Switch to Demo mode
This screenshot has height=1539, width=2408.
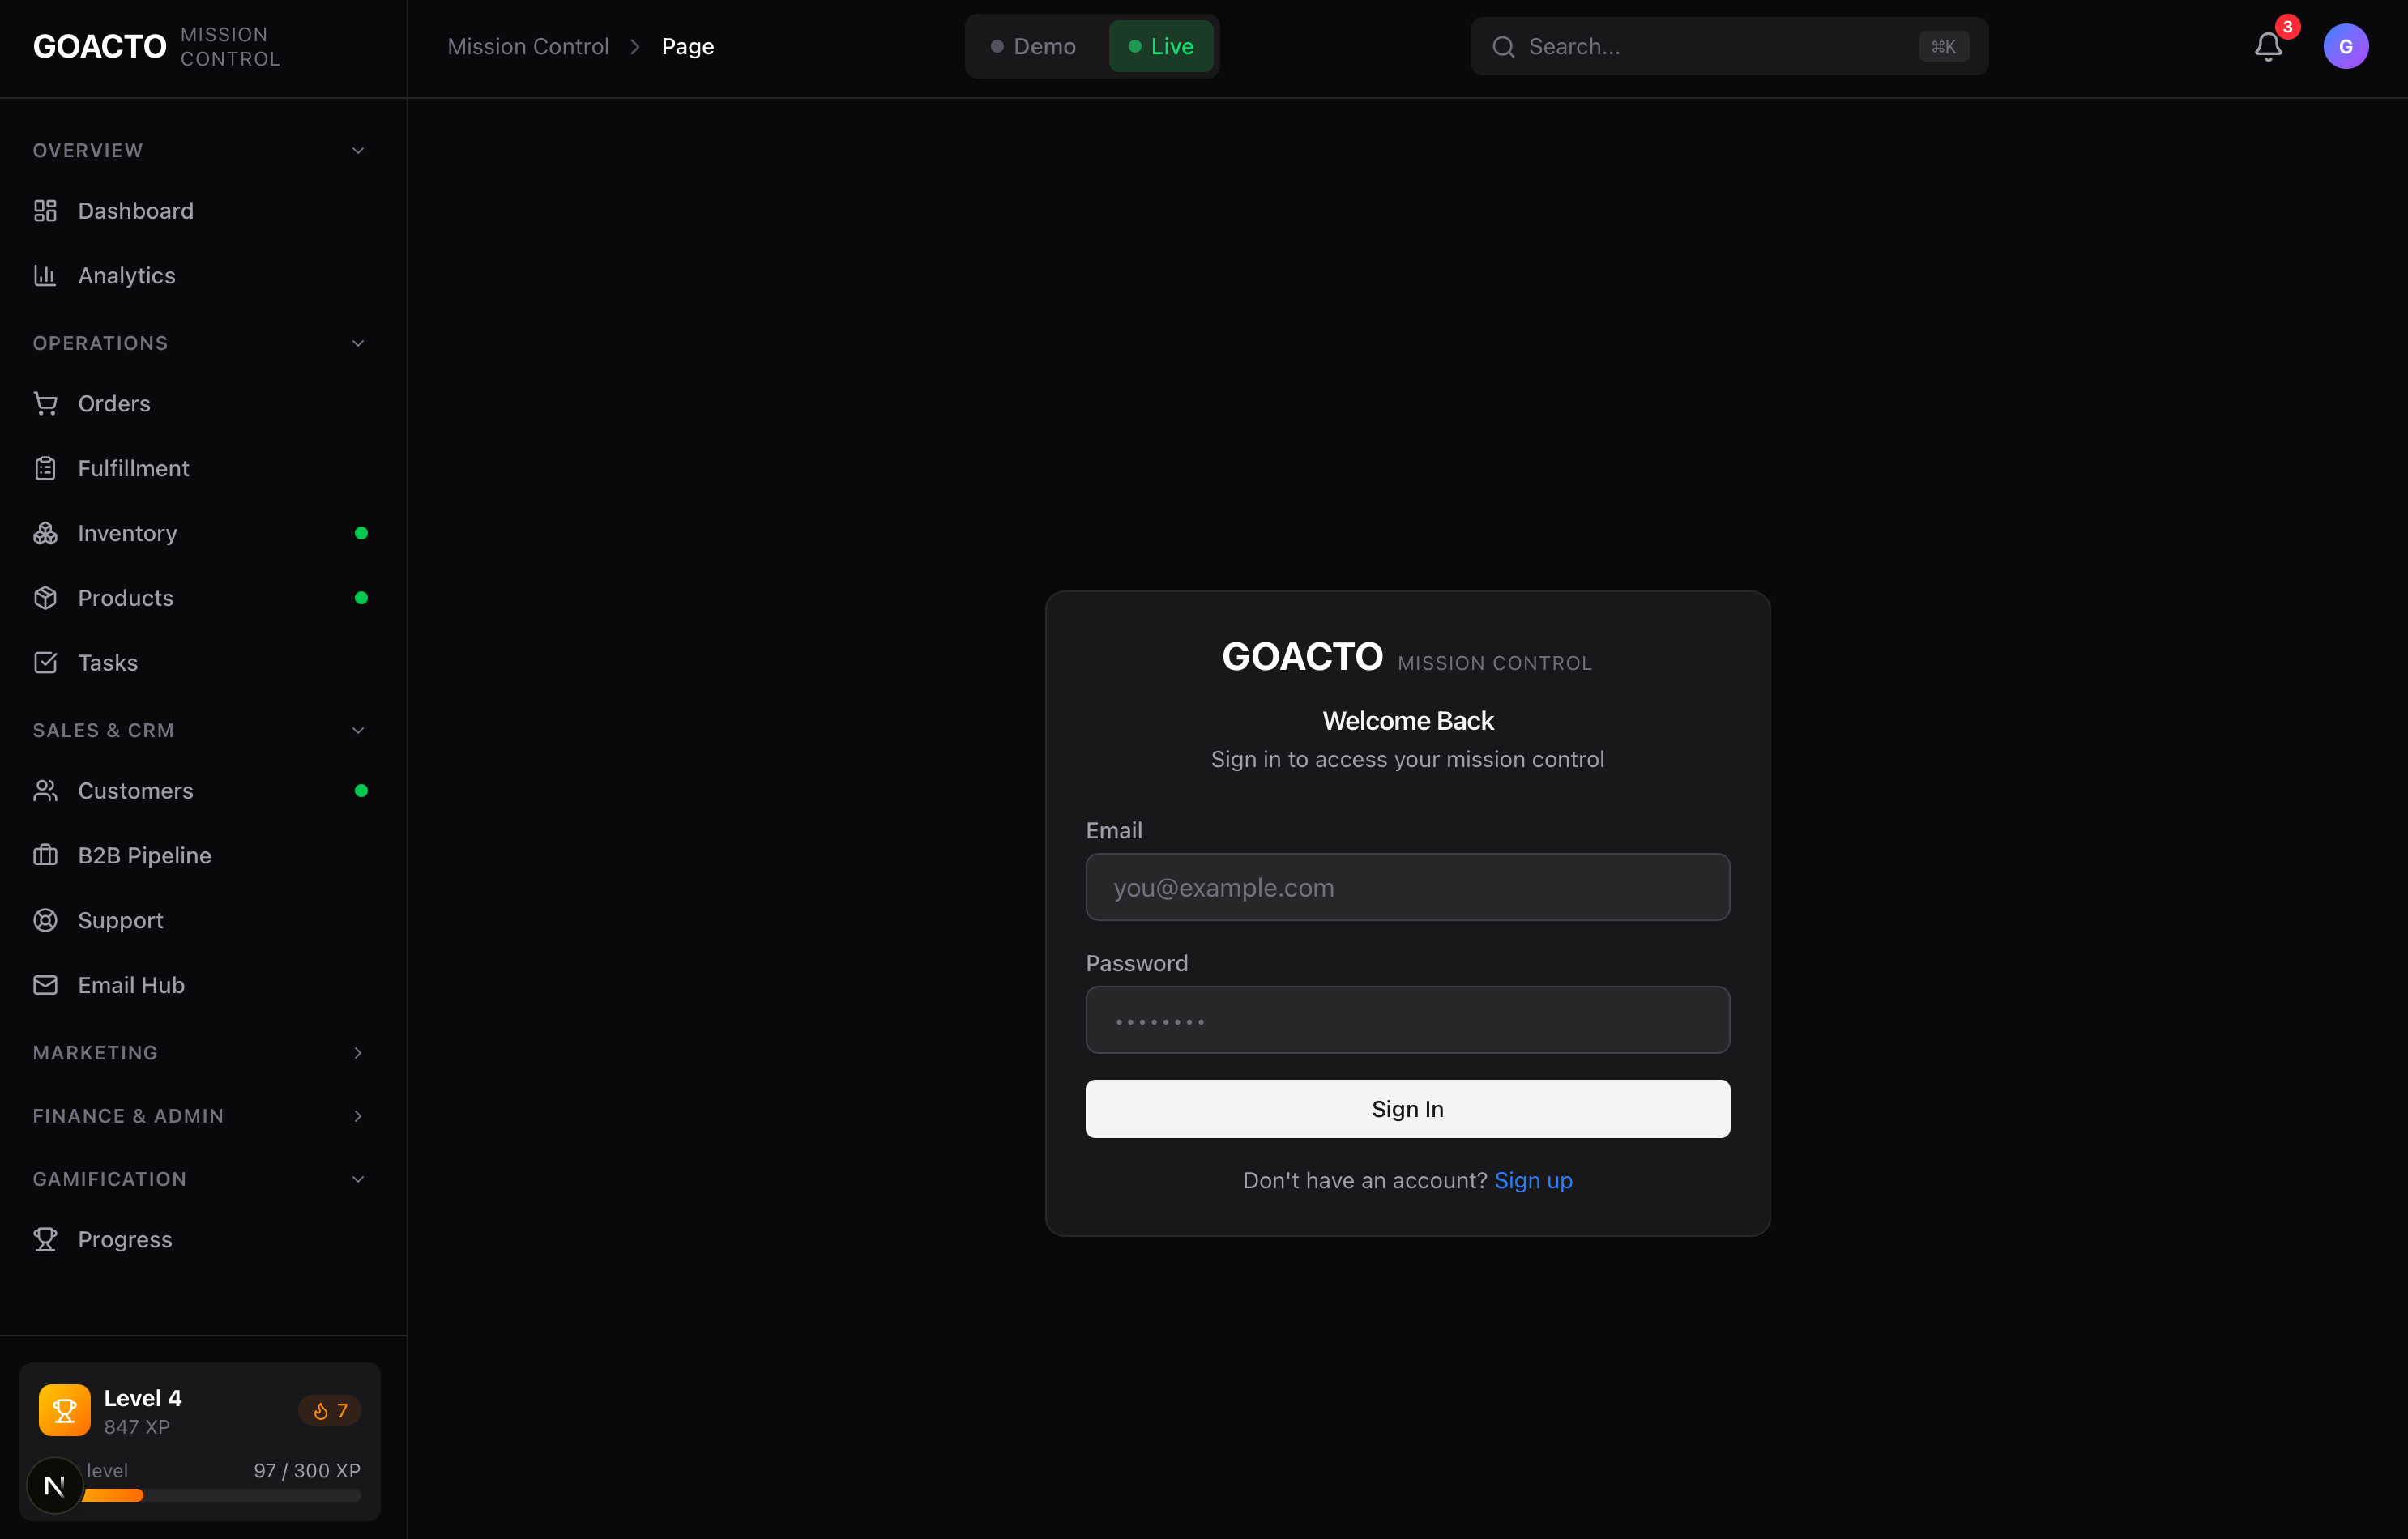point(1034,47)
